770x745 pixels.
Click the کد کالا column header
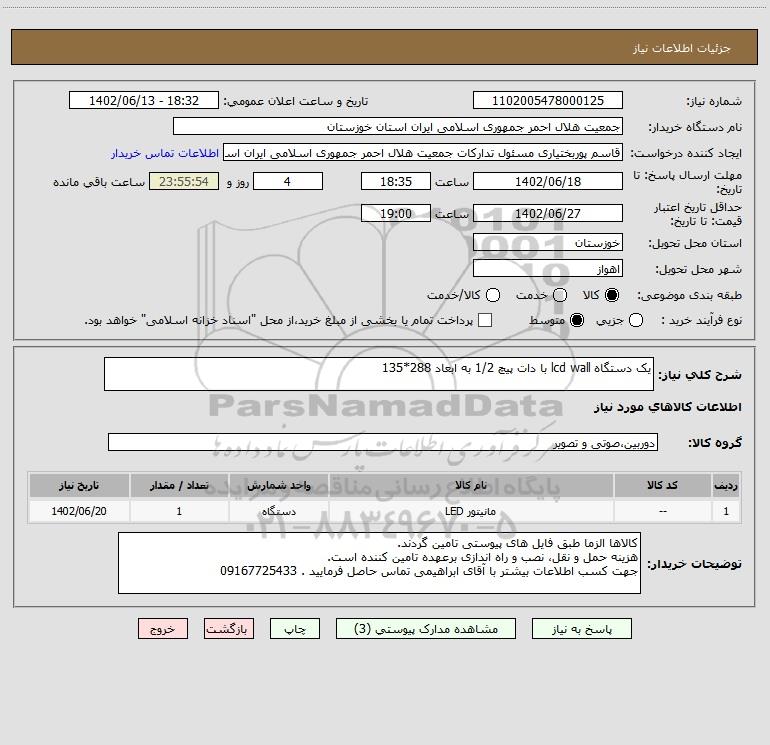coord(662,485)
